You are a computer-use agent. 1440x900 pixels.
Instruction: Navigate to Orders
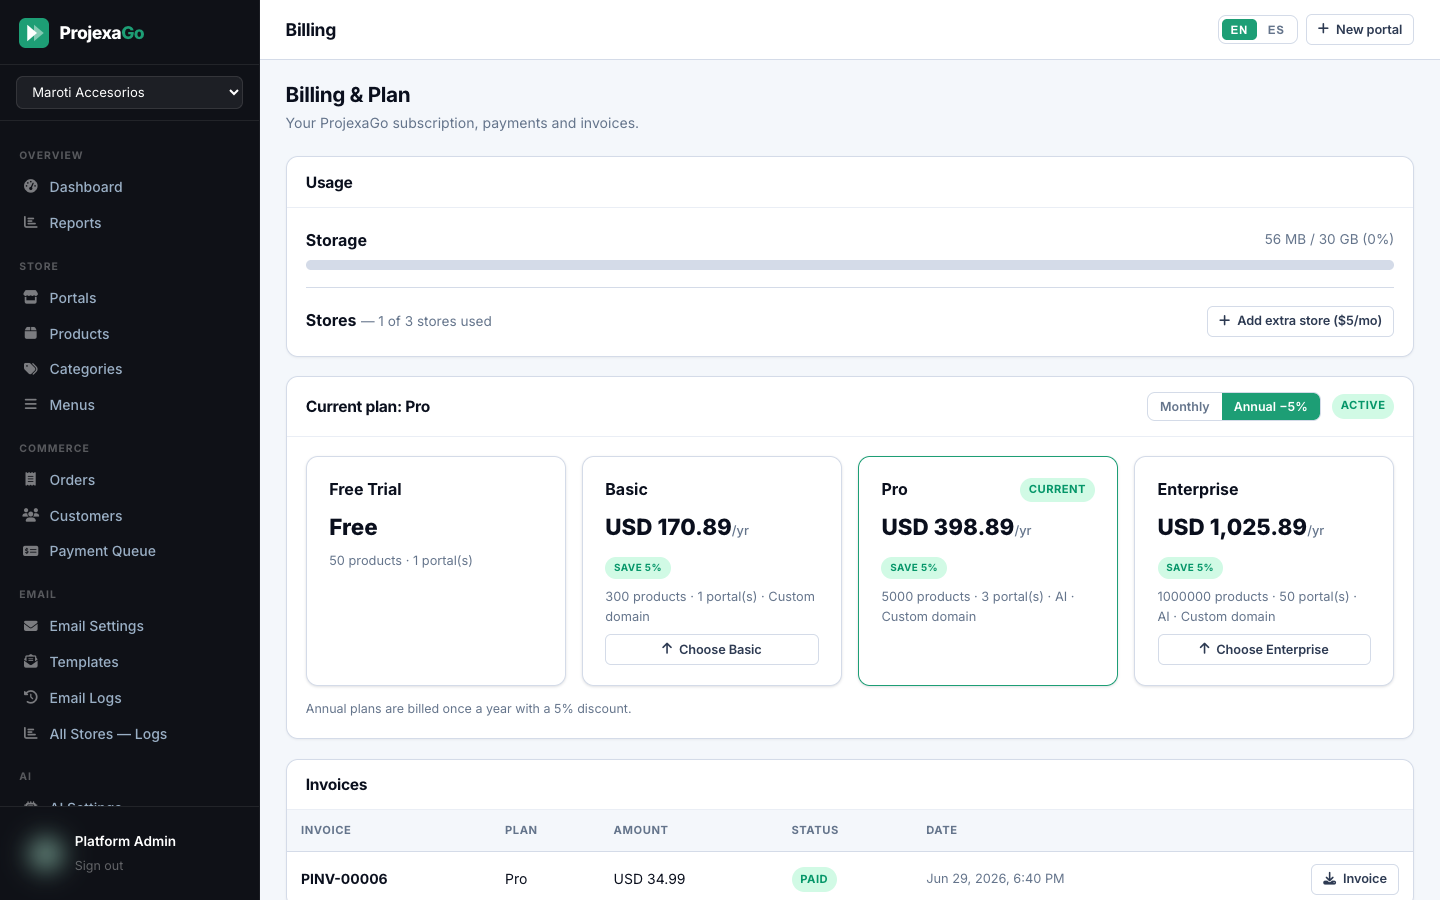point(130,480)
